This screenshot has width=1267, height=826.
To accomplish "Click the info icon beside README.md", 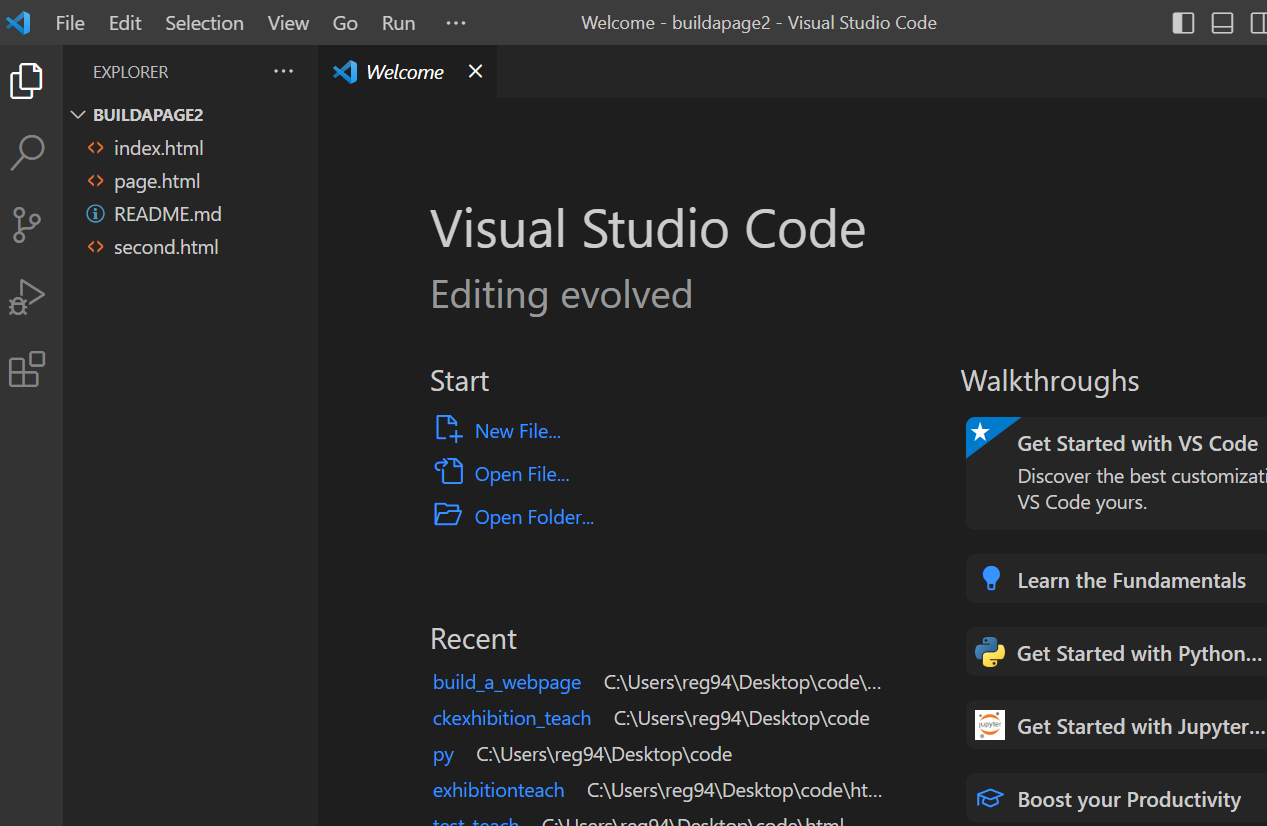I will [96, 214].
